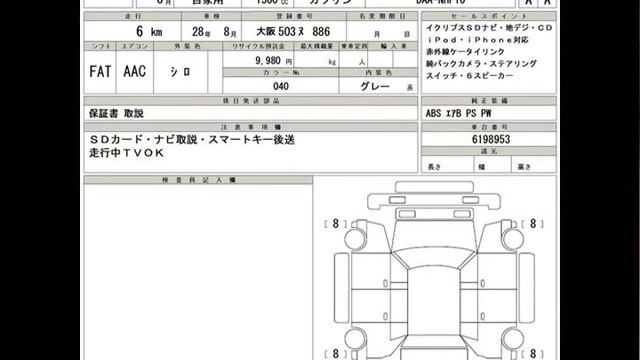Click chassis number "6198953"
The height and width of the screenshot is (360, 640).
pyautogui.click(x=491, y=139)
